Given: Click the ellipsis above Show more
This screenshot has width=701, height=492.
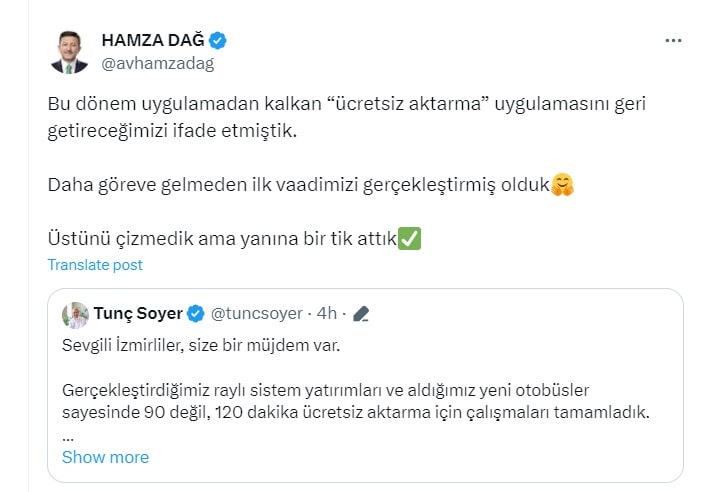Looking at the screenshot, I should (68, 436).
